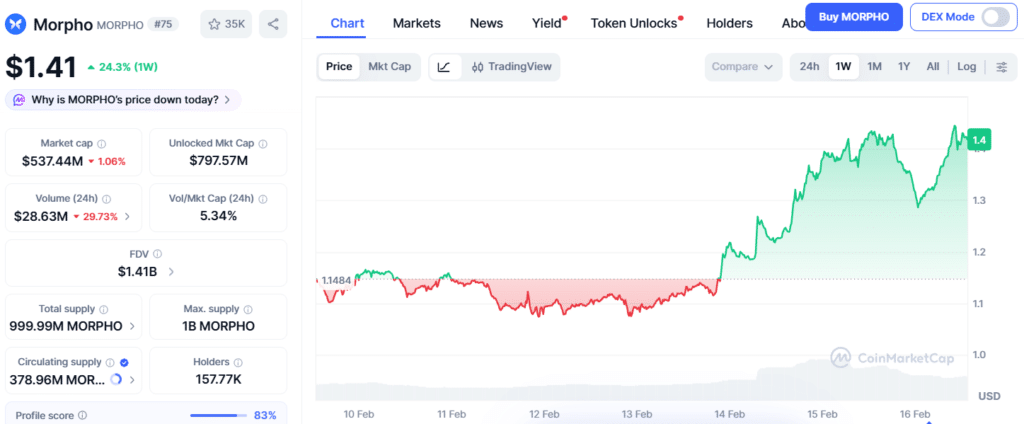Click info icon beside Volume (24h)
This screenshot has height=424, width=1024.
106,199
